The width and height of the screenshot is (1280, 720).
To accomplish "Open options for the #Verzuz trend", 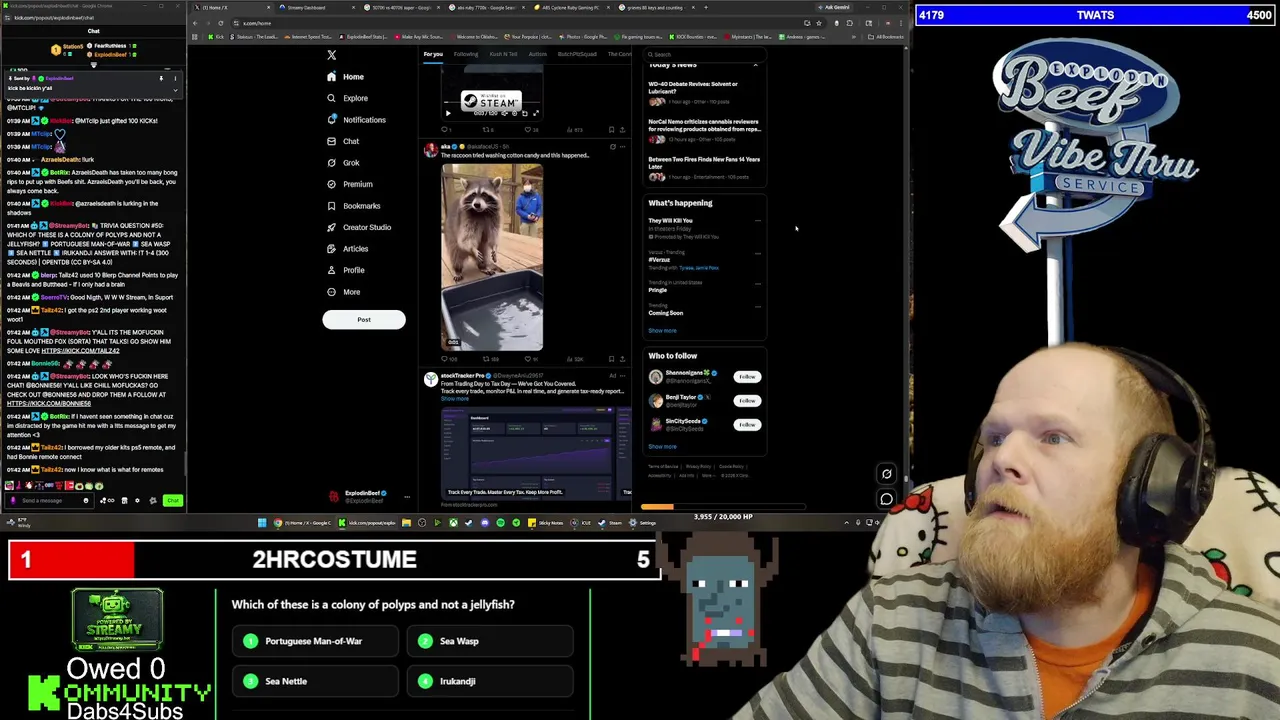I will pos(757,253).
